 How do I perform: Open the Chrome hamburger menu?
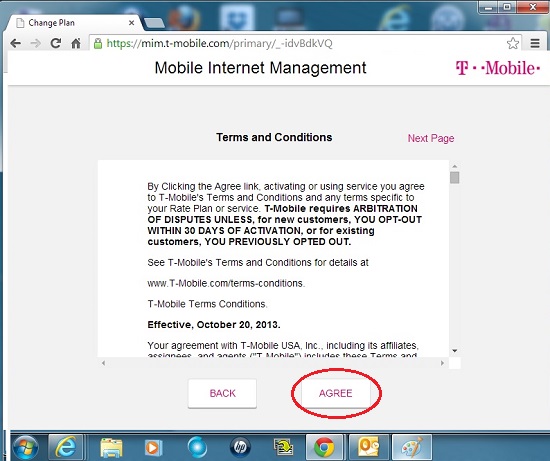click(535, 44)
